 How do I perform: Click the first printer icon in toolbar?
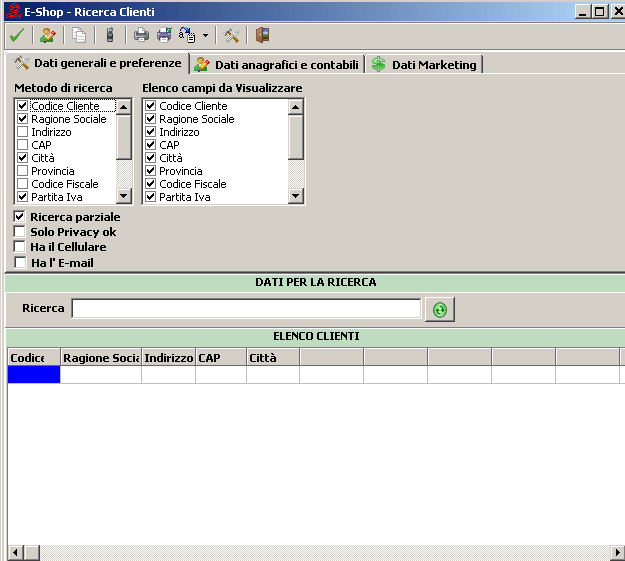coord(141,35)
